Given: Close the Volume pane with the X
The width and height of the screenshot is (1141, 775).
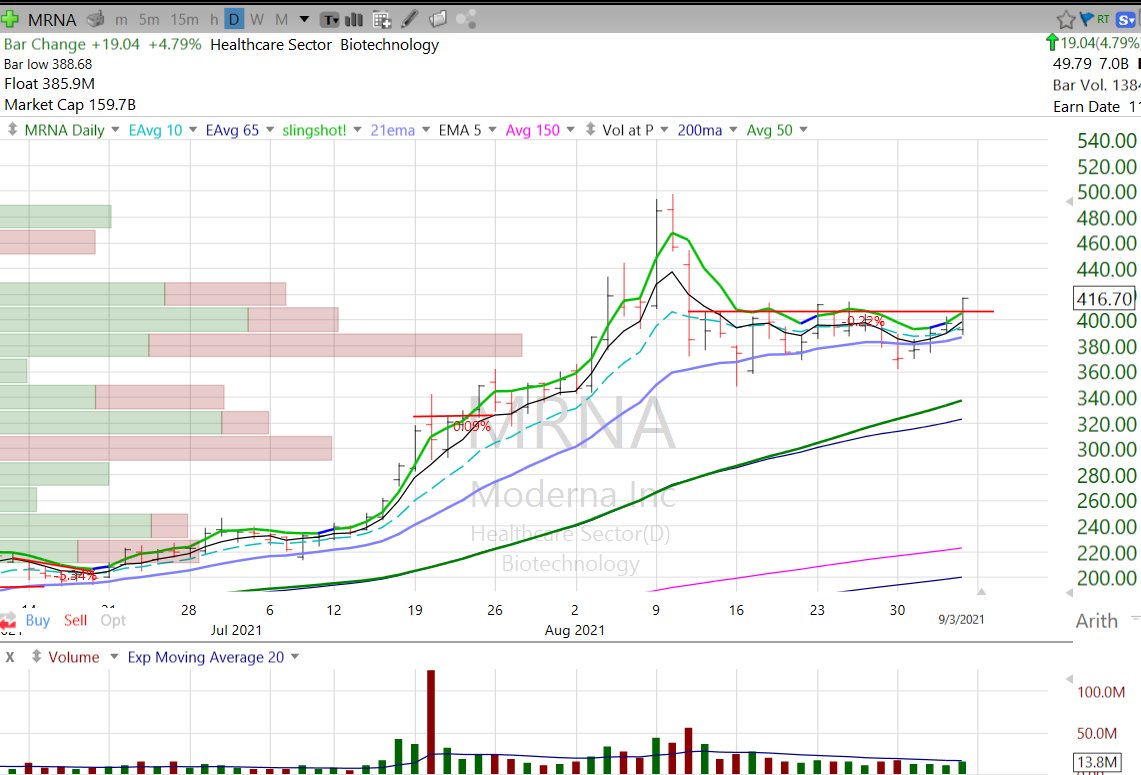Looking at the screenshot, I should 10,656.
